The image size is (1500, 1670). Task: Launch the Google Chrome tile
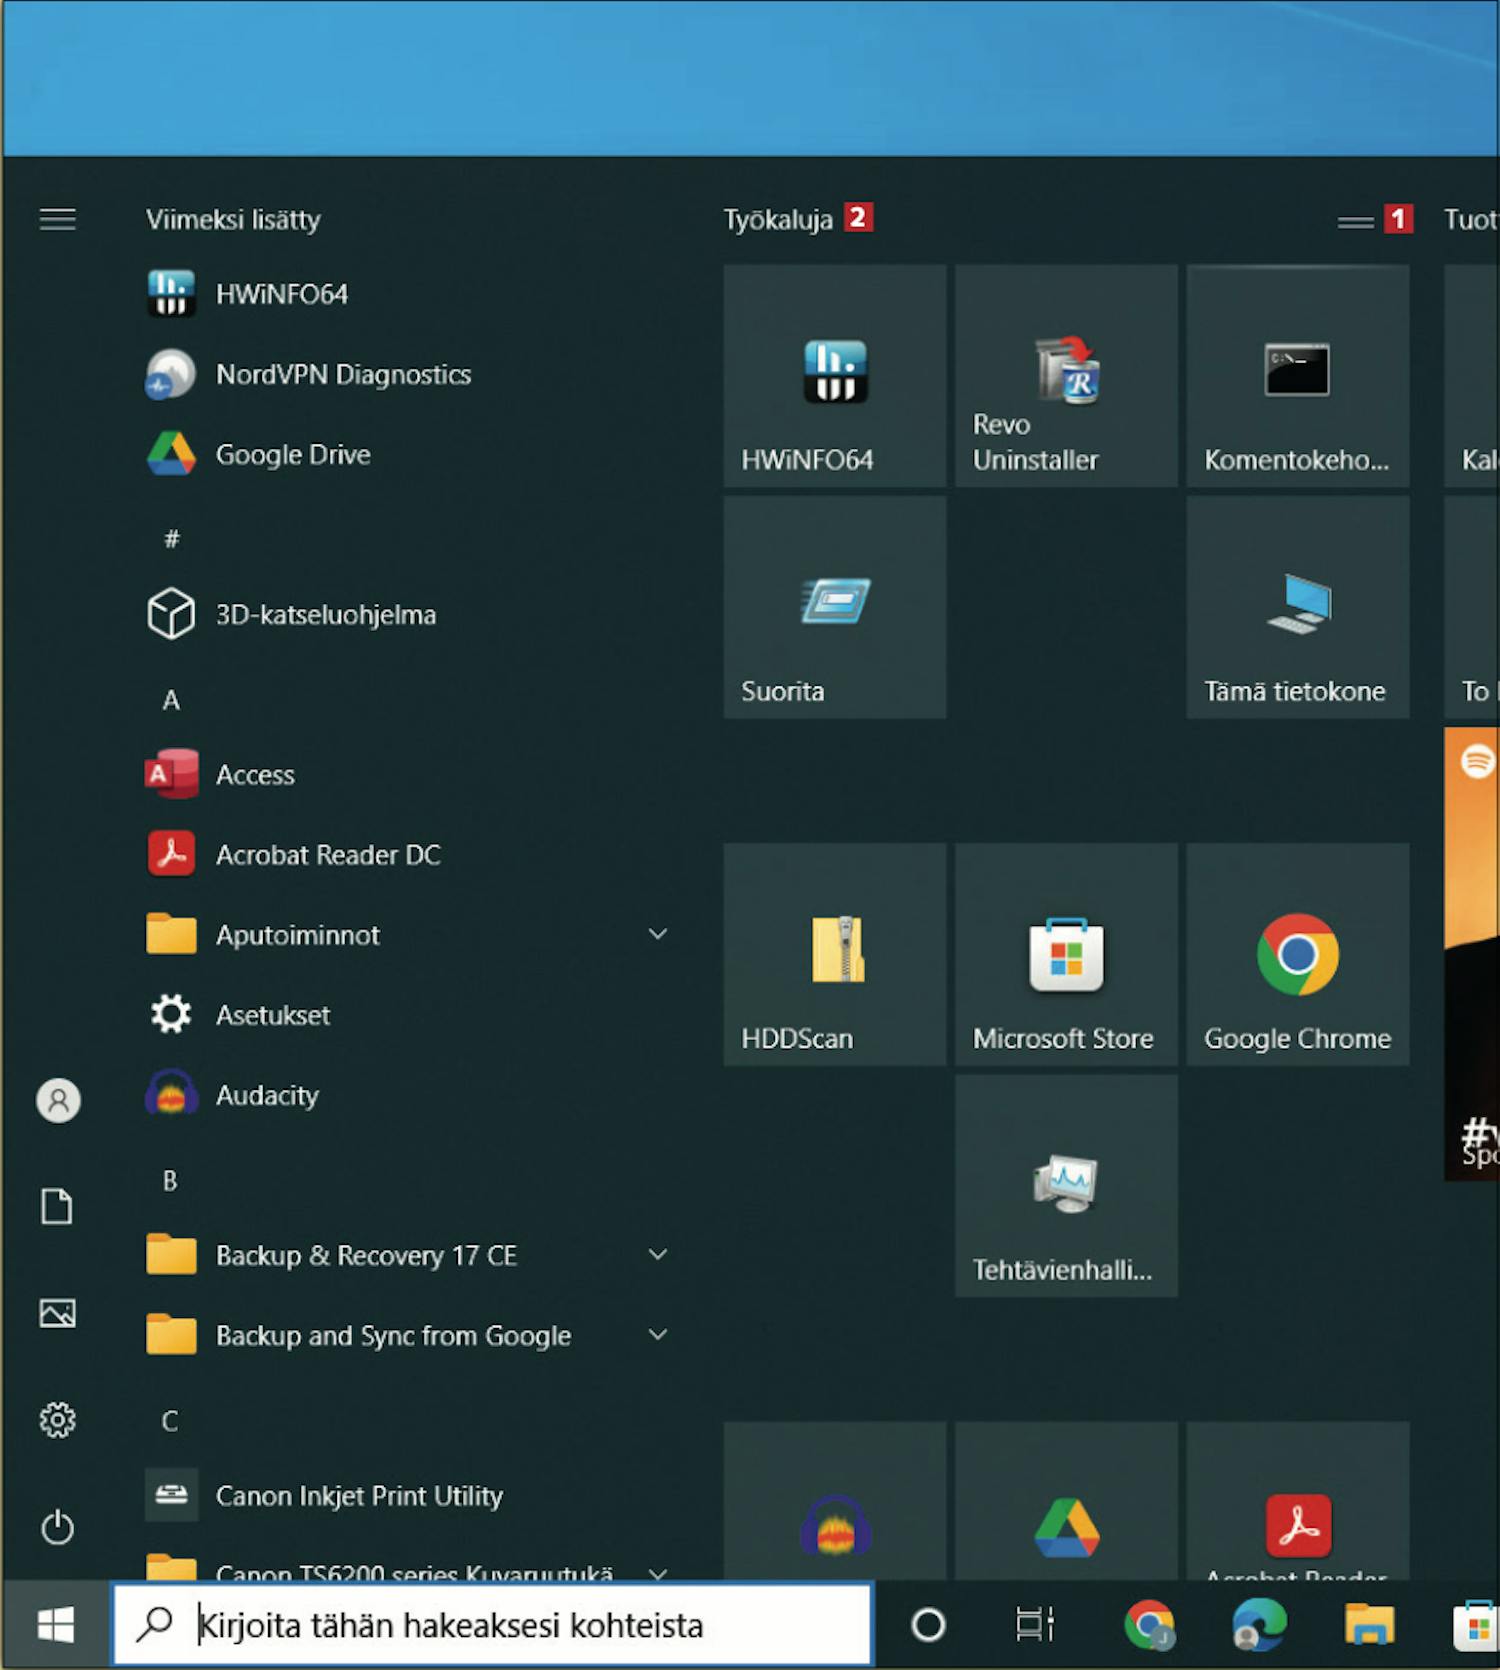point(1298,954)
